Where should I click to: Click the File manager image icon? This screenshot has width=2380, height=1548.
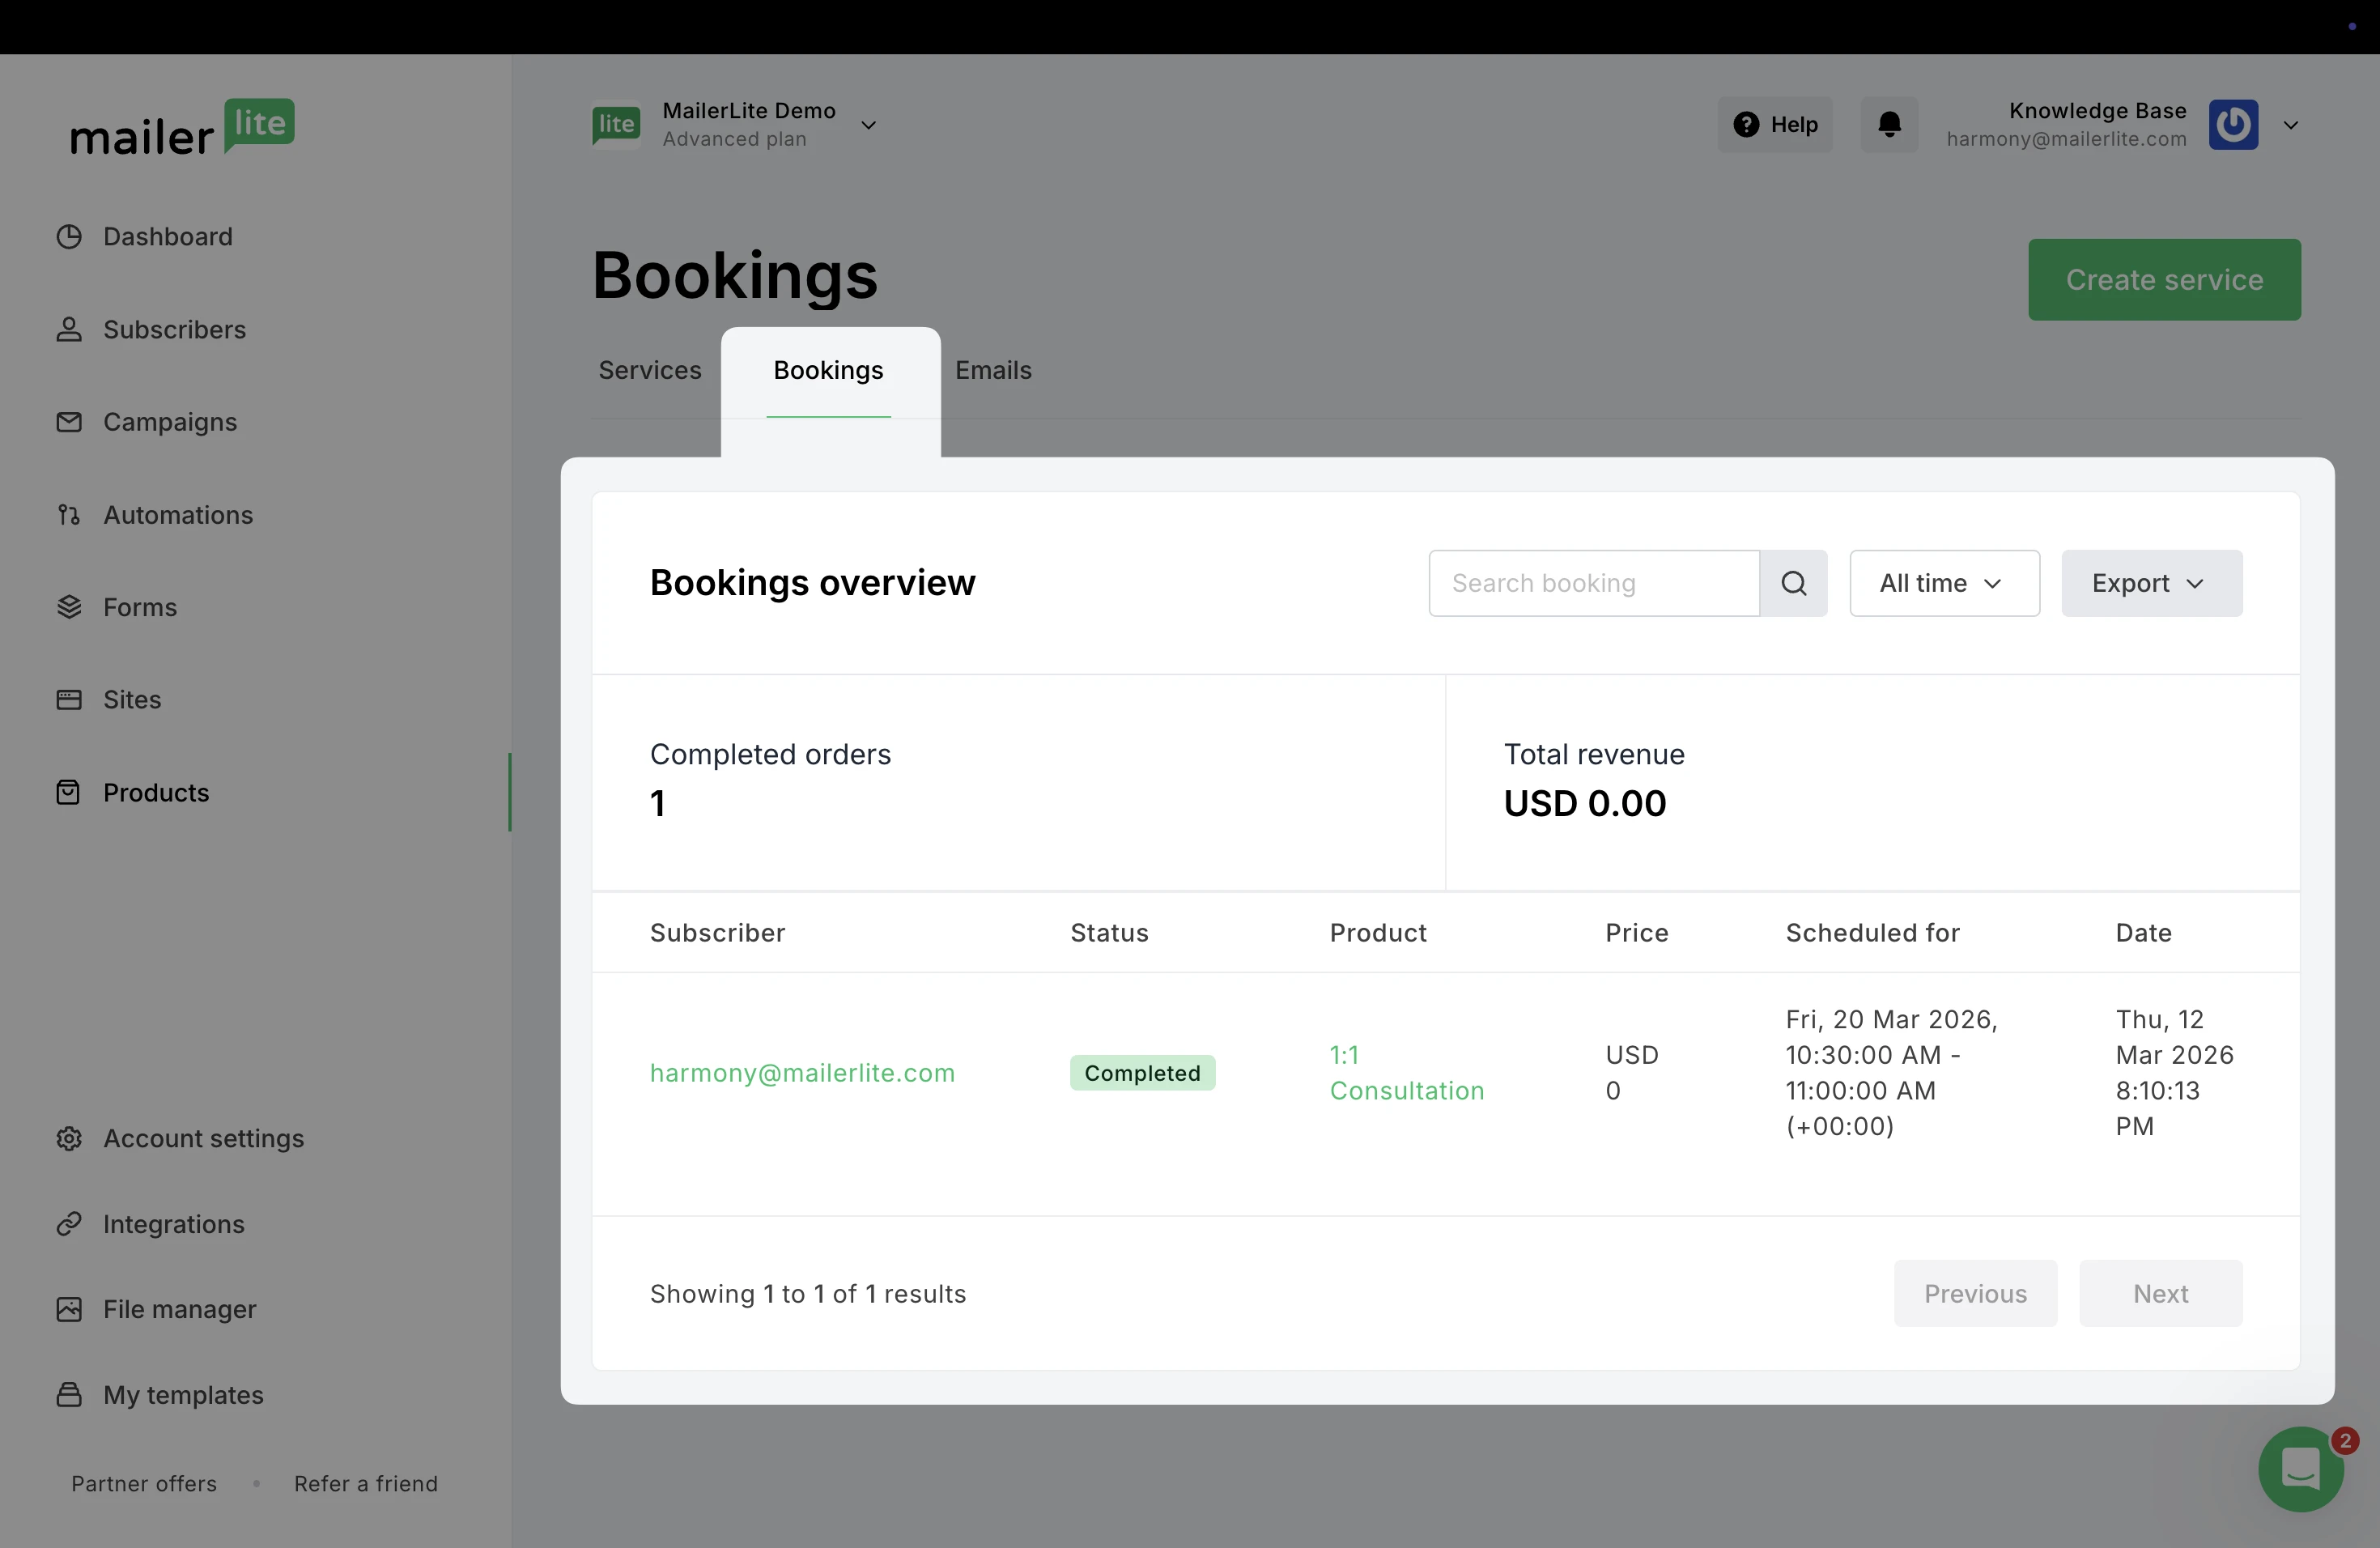(69, 1309)
